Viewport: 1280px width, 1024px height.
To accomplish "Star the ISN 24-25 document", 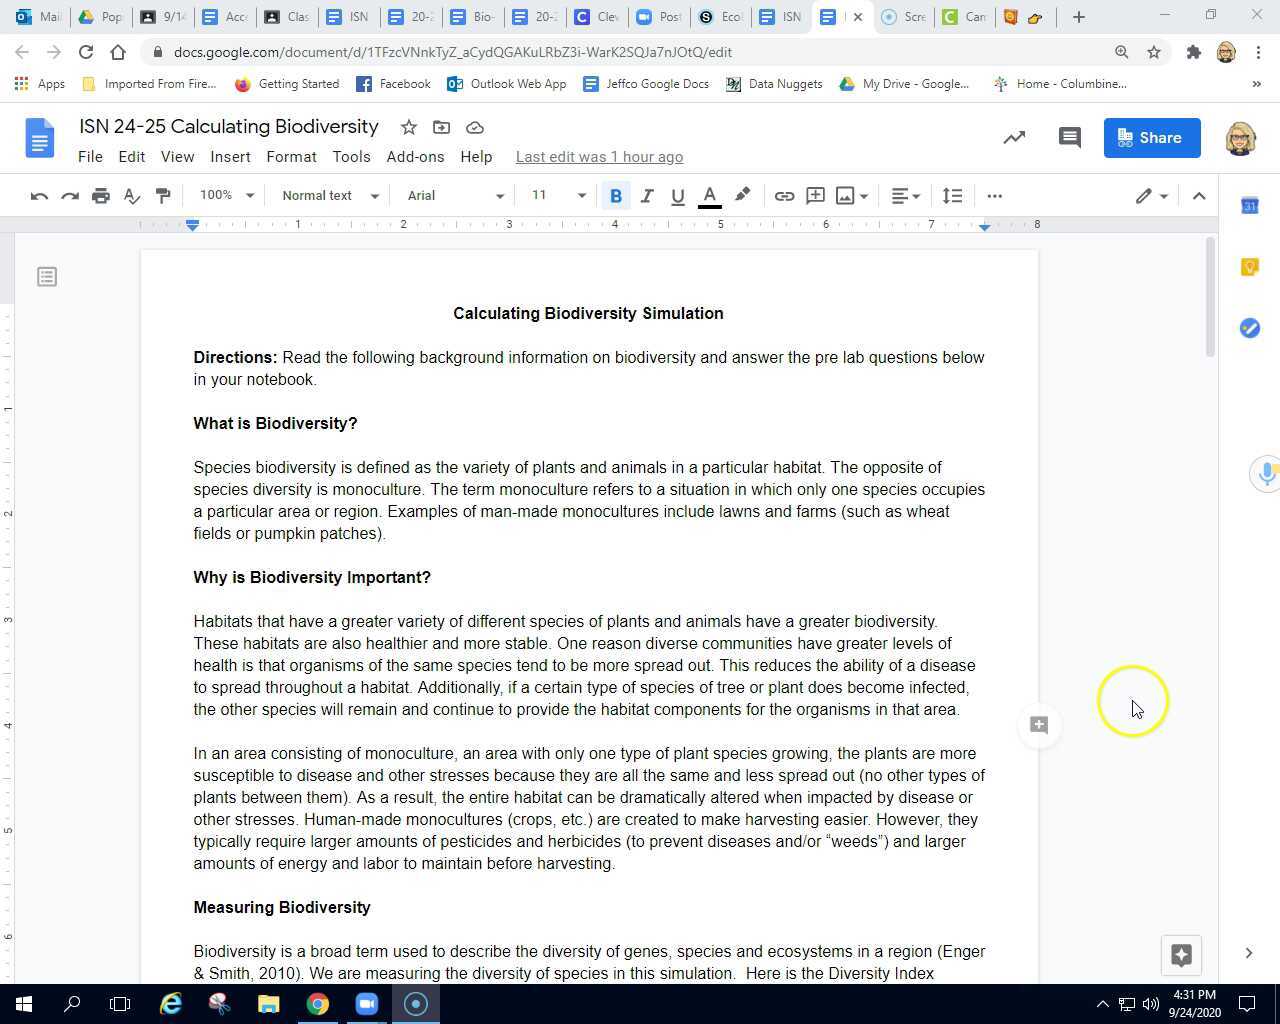I will (x=408, y=127).
